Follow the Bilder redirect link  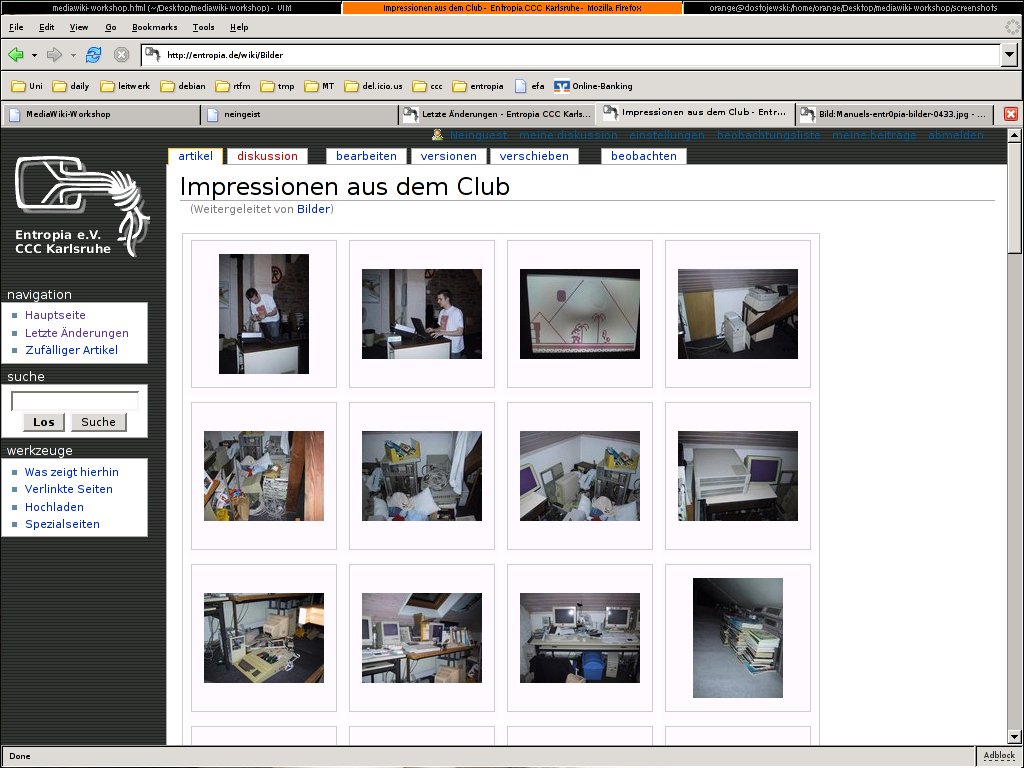tap(313, 209)
